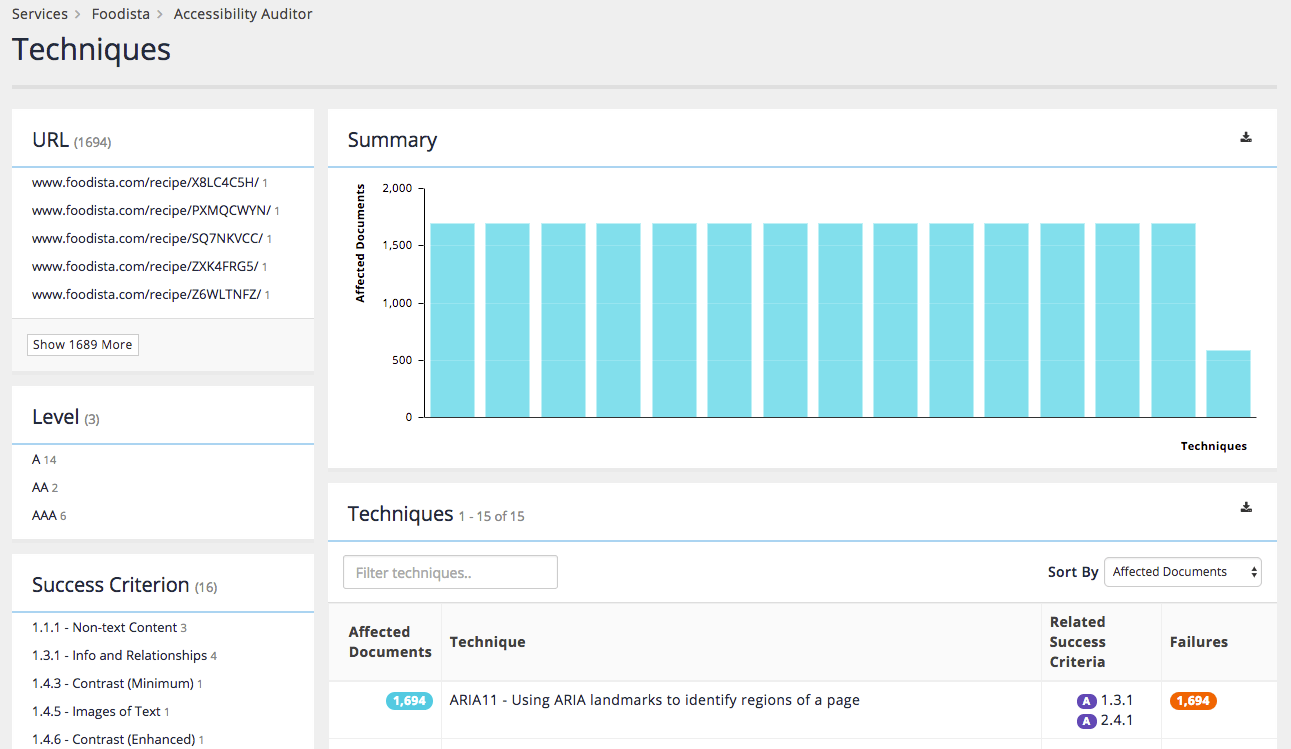Click the shortest last bar in chart
The height and width of the screenshot is (749, 1291).
[x=1228, y=384]
